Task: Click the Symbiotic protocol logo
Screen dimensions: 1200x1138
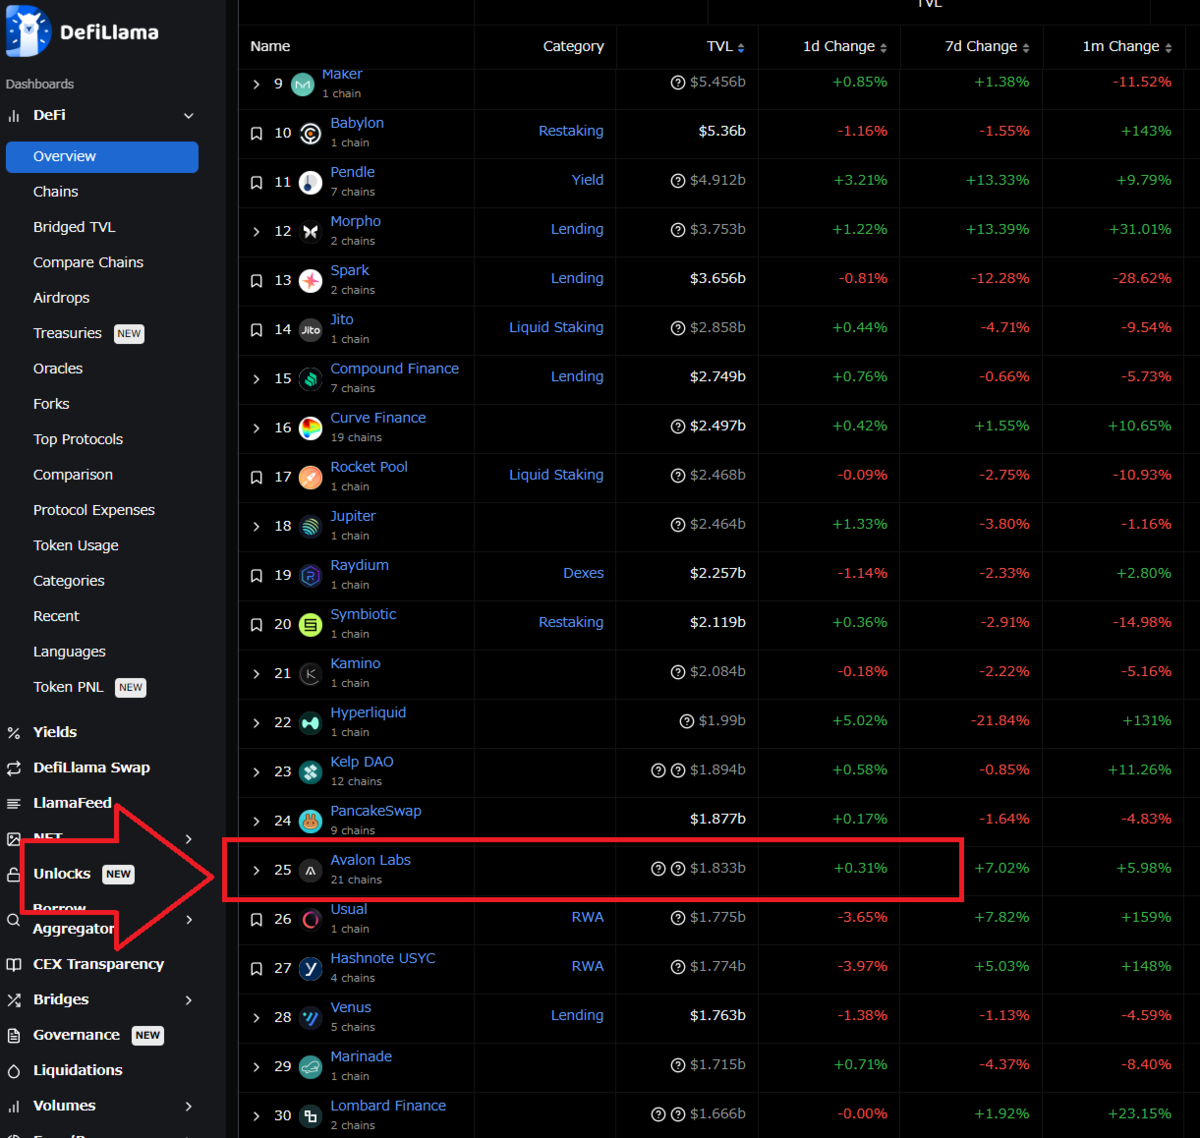Action: coord(311,624)
